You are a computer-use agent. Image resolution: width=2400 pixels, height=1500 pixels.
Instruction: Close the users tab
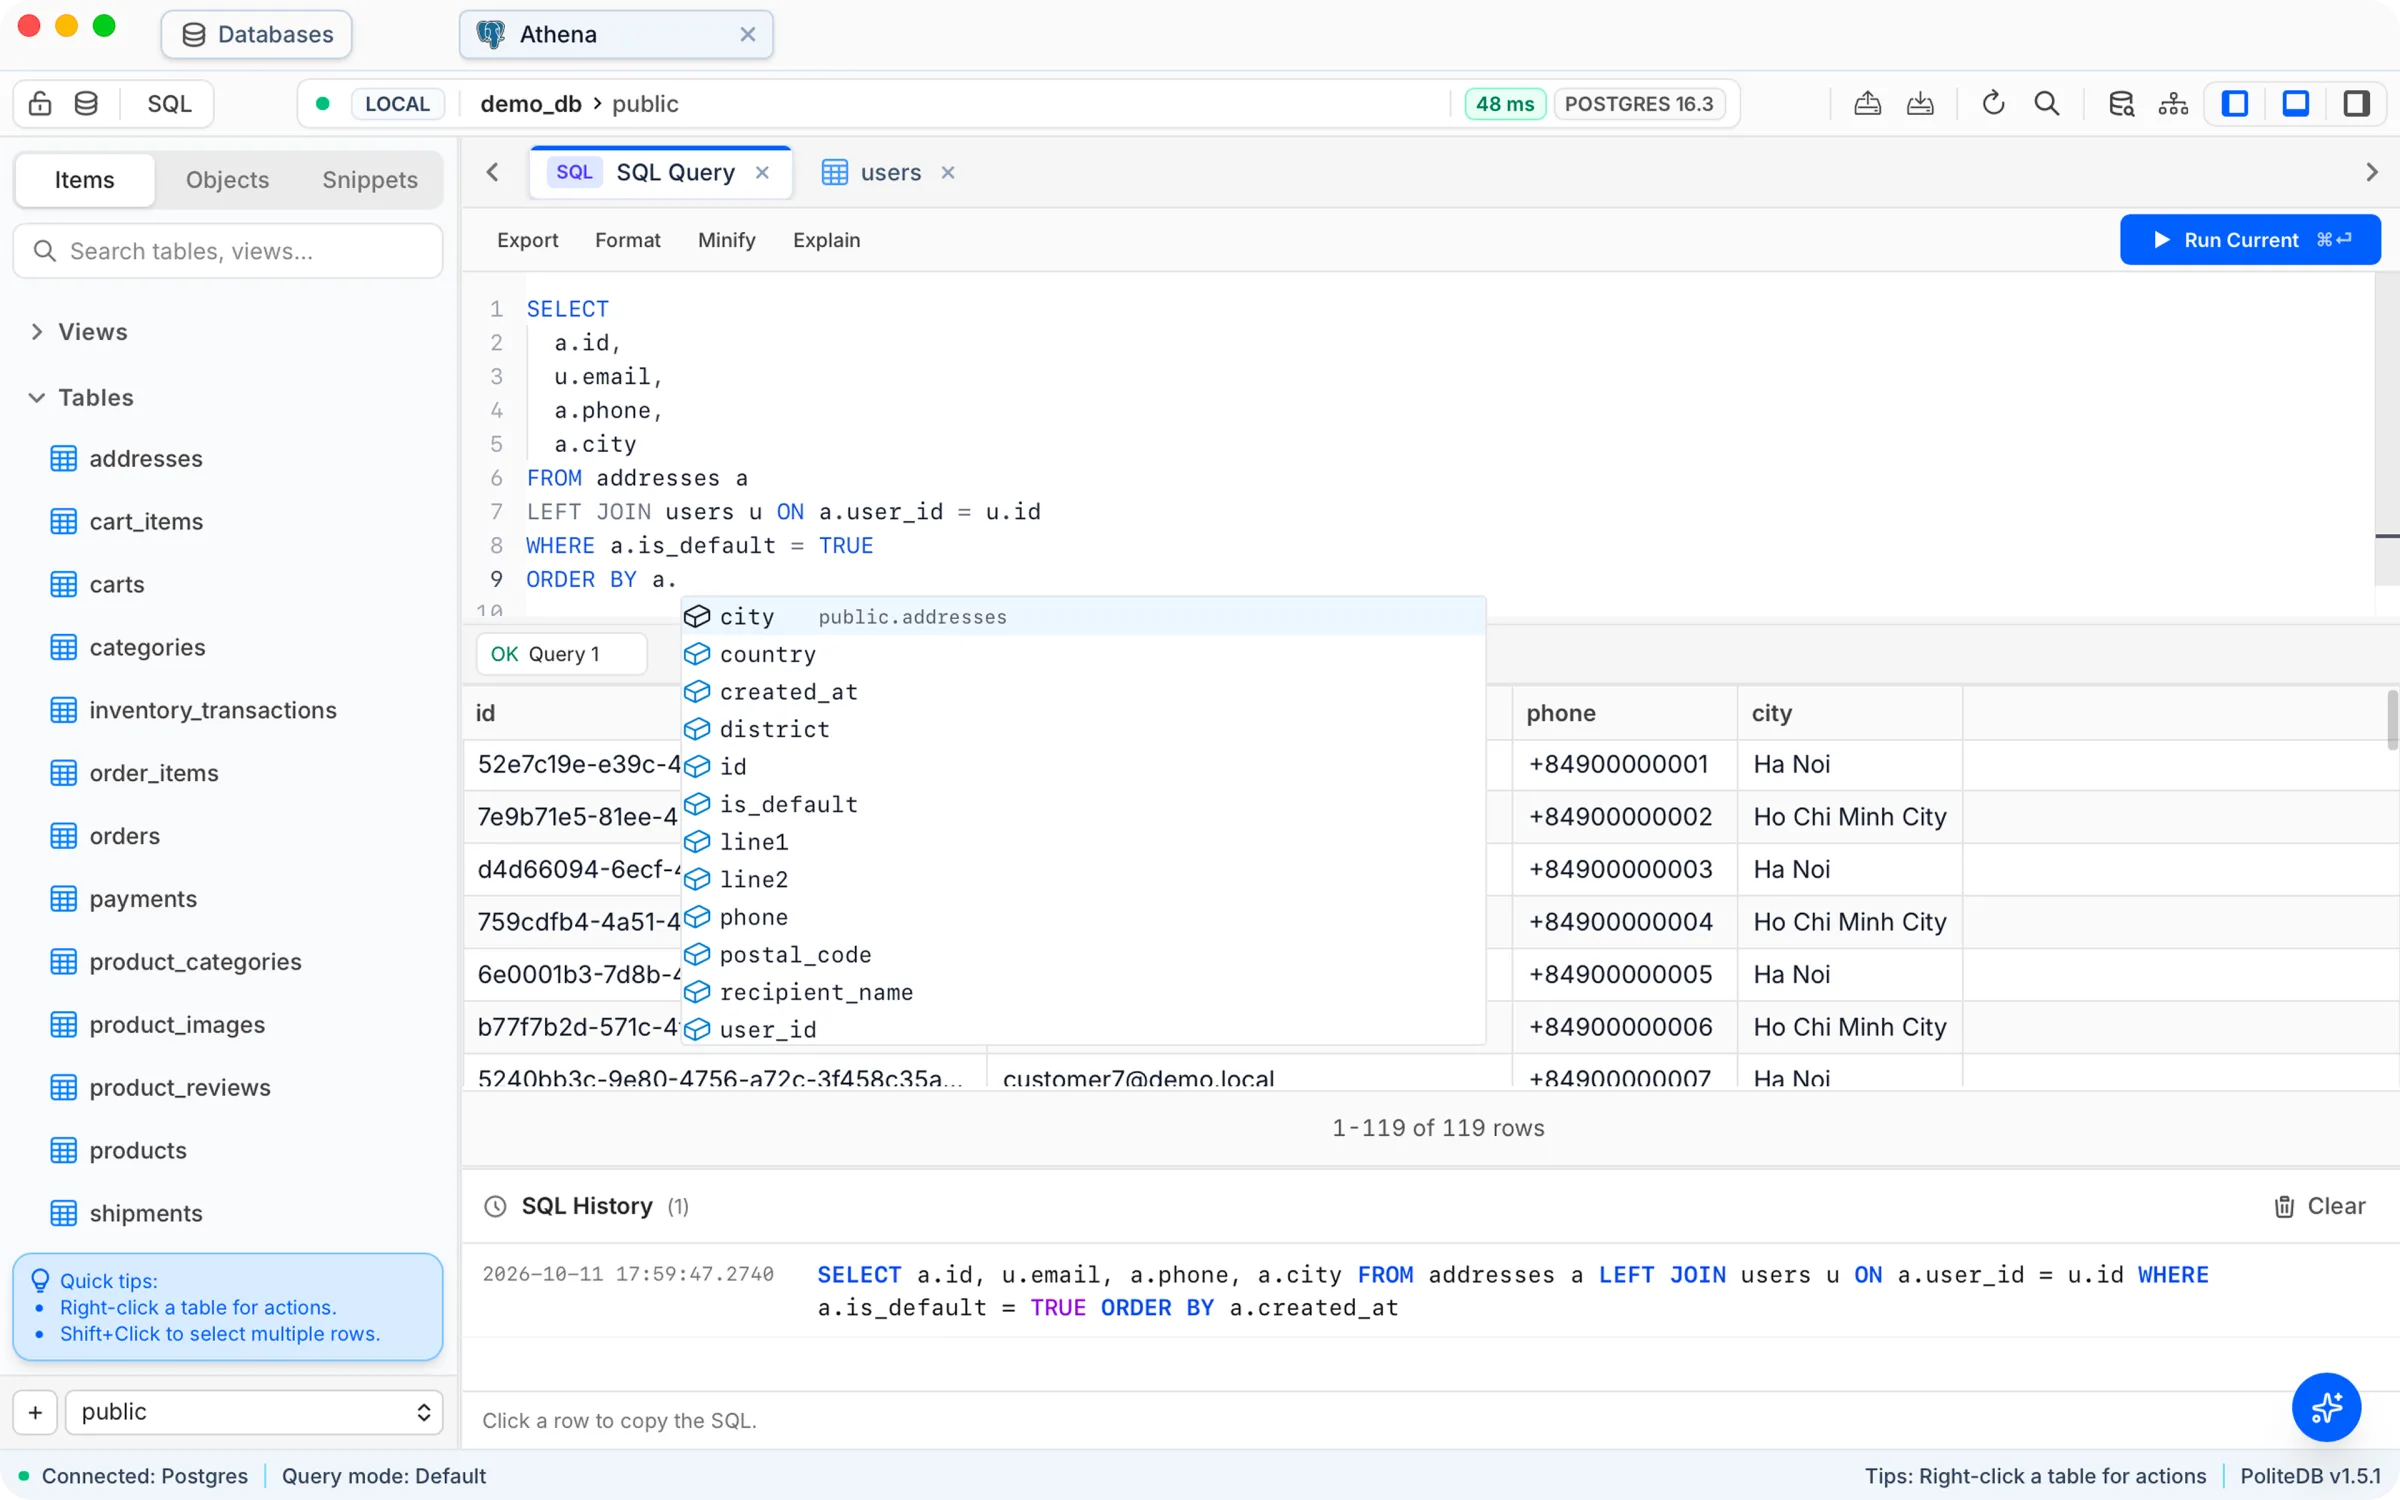tap(948, 173)
